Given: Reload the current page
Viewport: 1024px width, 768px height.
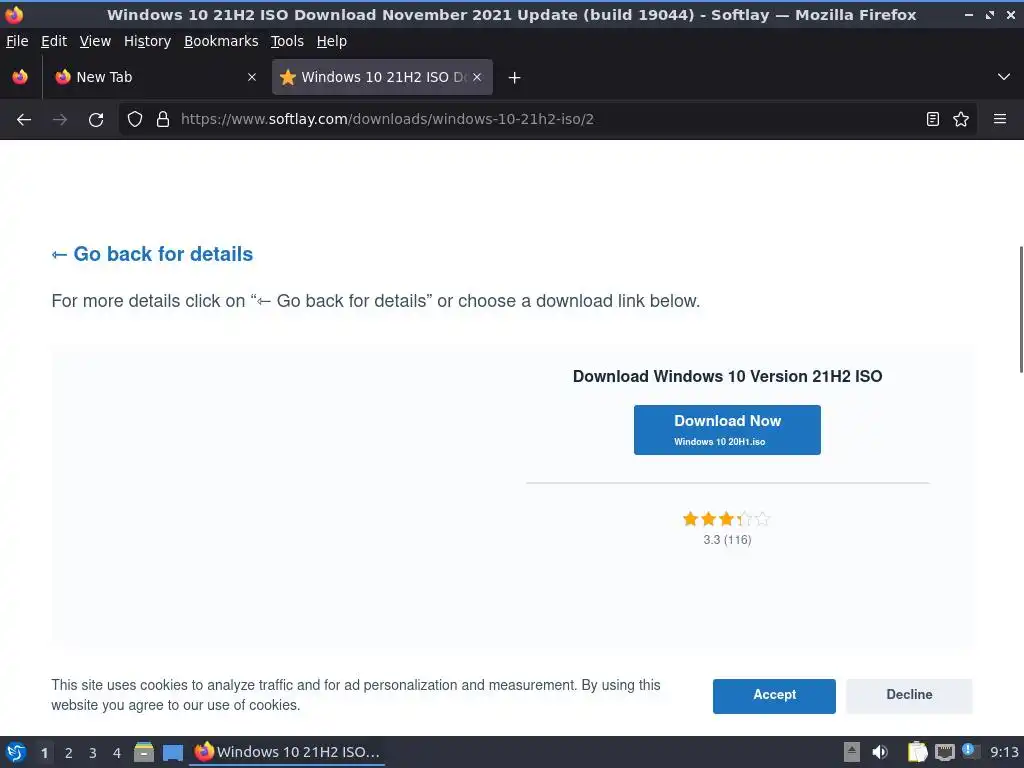Looking at the screenshot, I should coord(96,120).
